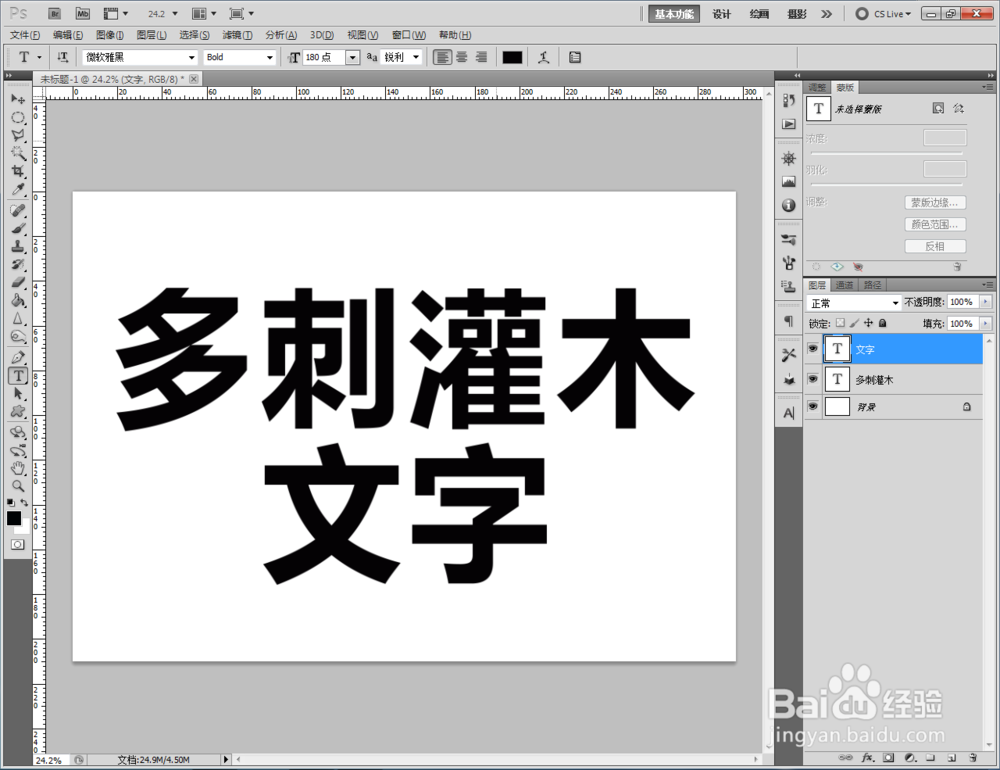1000x770 pixels.
Task: Open CS Live menu
Action: tap(883, 13)
